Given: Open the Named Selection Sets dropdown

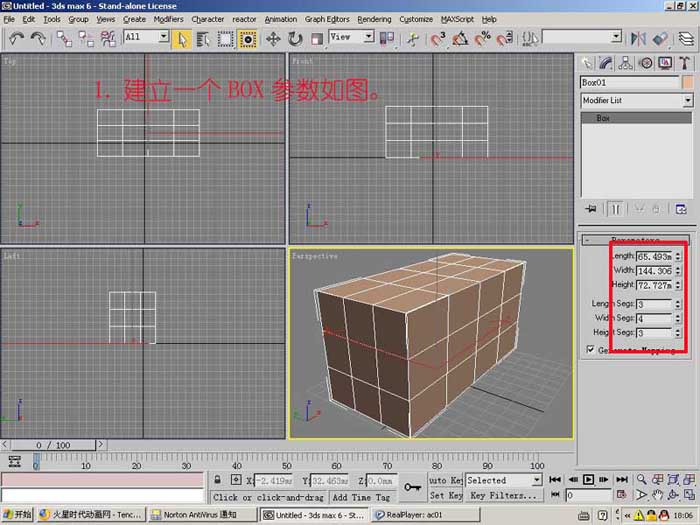Looking at the screenshot, I should [x=617, y=36].
